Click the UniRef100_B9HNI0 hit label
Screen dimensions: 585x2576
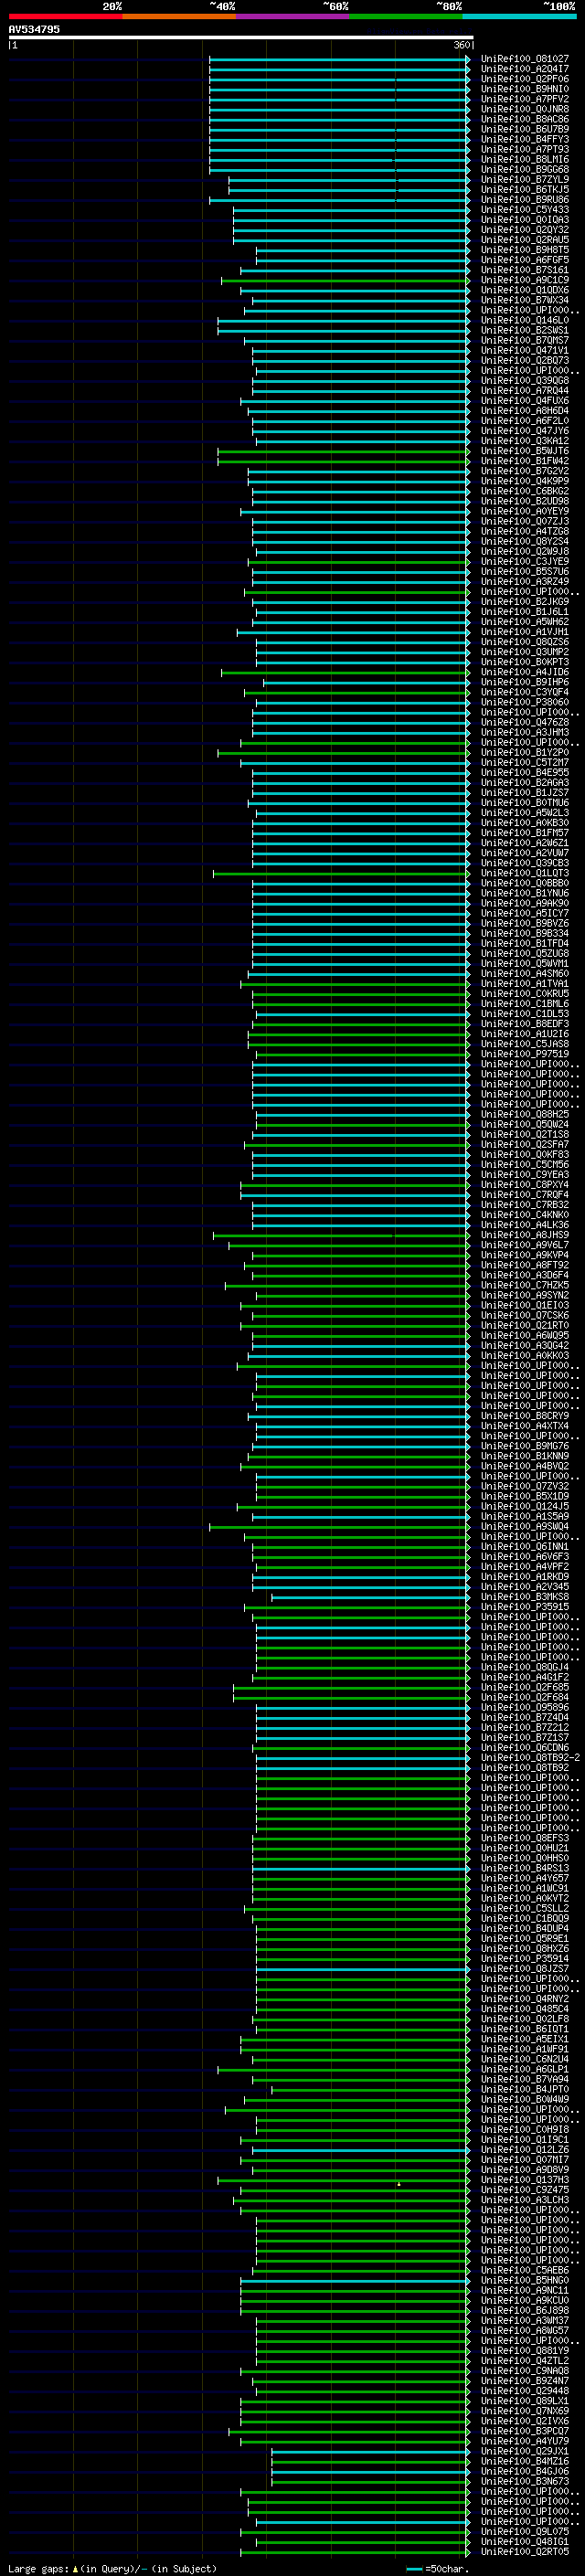point(524,89)
